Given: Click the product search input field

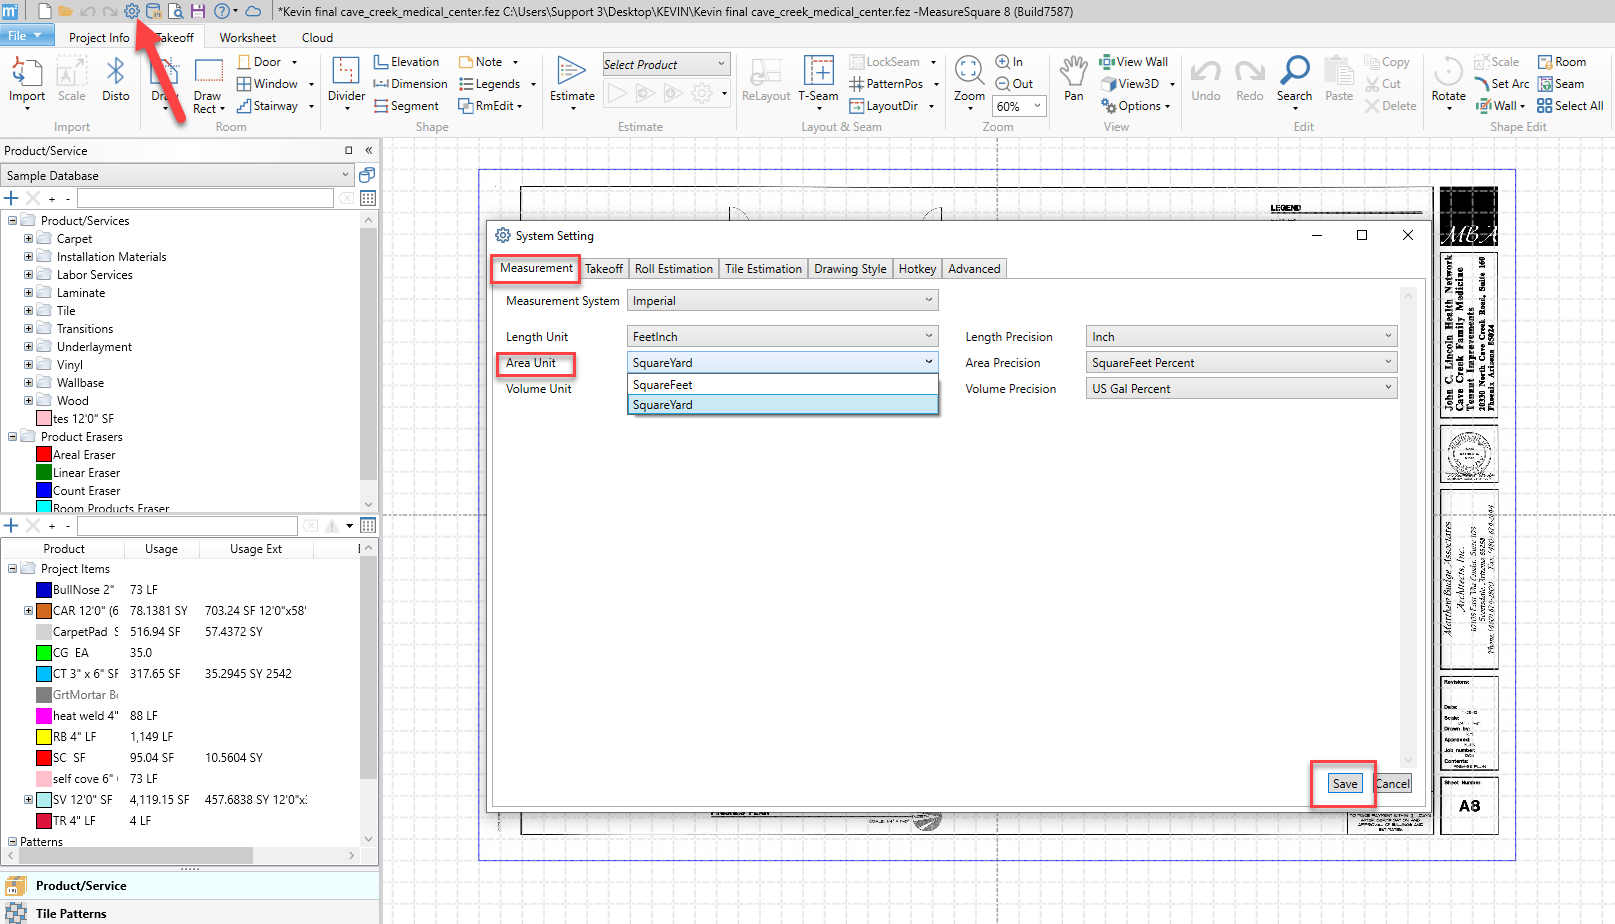Looking at the screenshot, I should [x=205, y=199].
